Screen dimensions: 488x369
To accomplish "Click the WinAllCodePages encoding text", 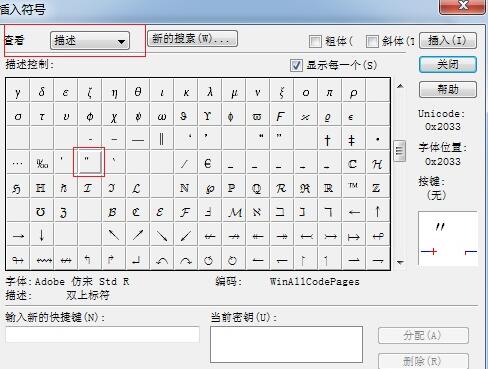I will [314, 282].
